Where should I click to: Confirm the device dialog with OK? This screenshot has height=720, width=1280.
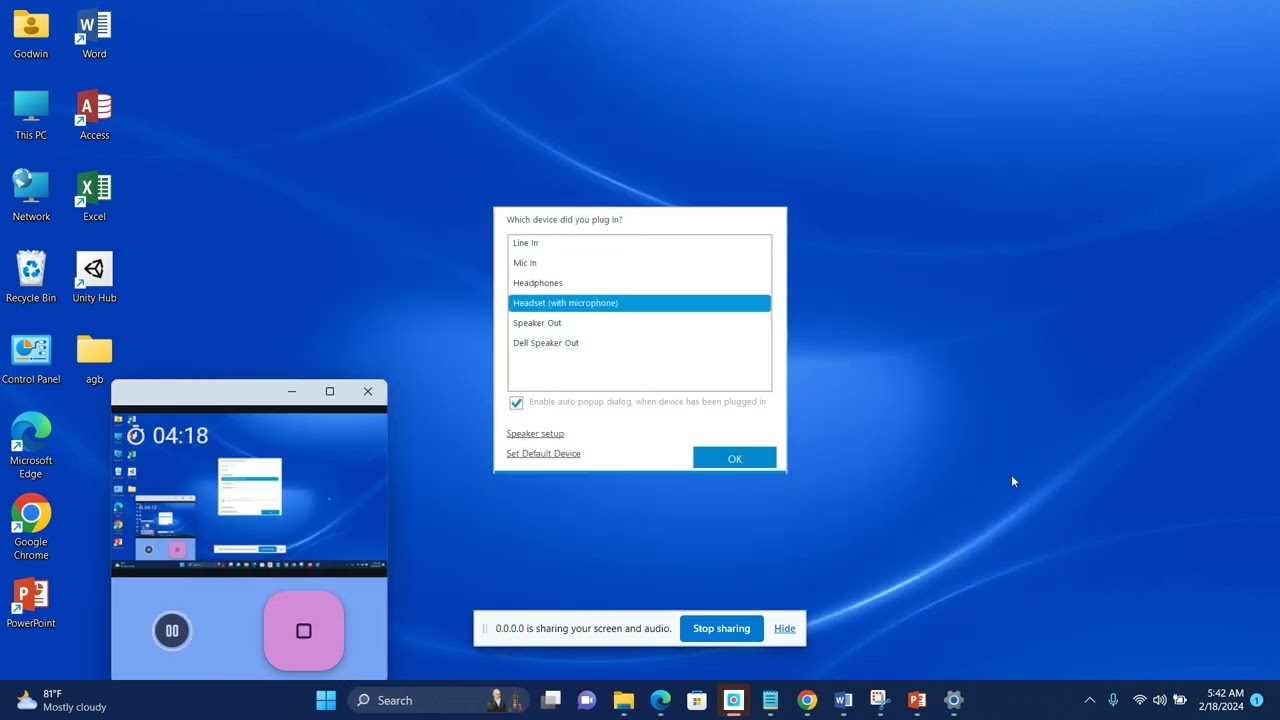coord(734,458)
